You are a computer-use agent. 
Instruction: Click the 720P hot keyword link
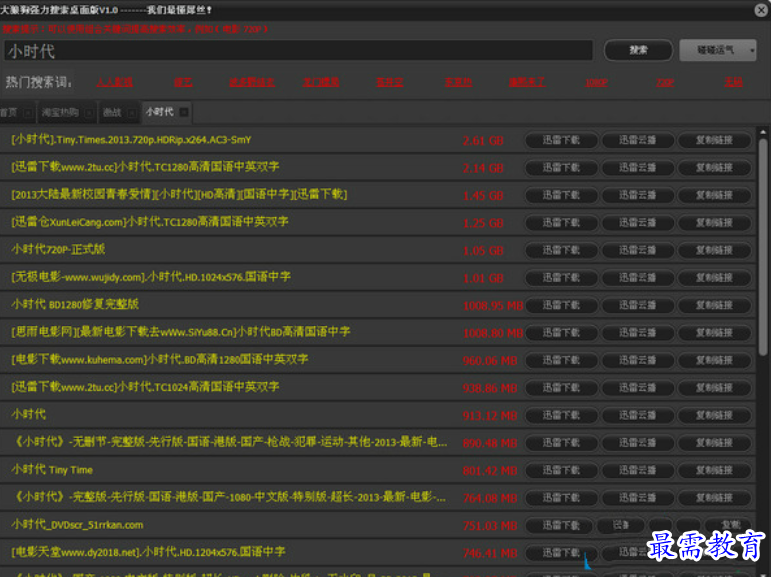tap(665, 82)
